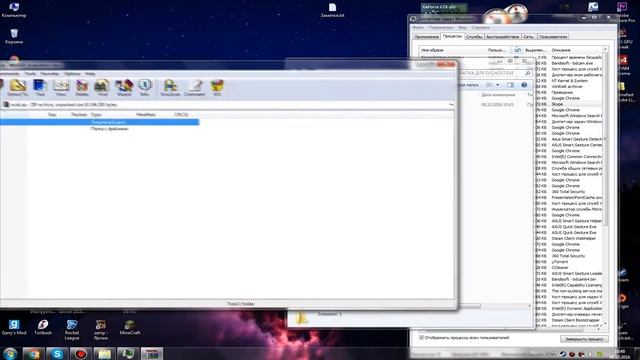Click the View icon in WinRAR toolbar
Viewport: 640px width, 360px height.
(61, 87)
